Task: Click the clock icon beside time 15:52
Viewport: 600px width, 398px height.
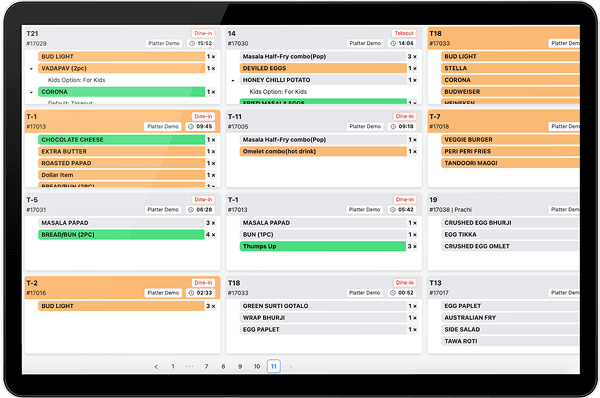Action: pyautogui.click(x=192, y=44)
